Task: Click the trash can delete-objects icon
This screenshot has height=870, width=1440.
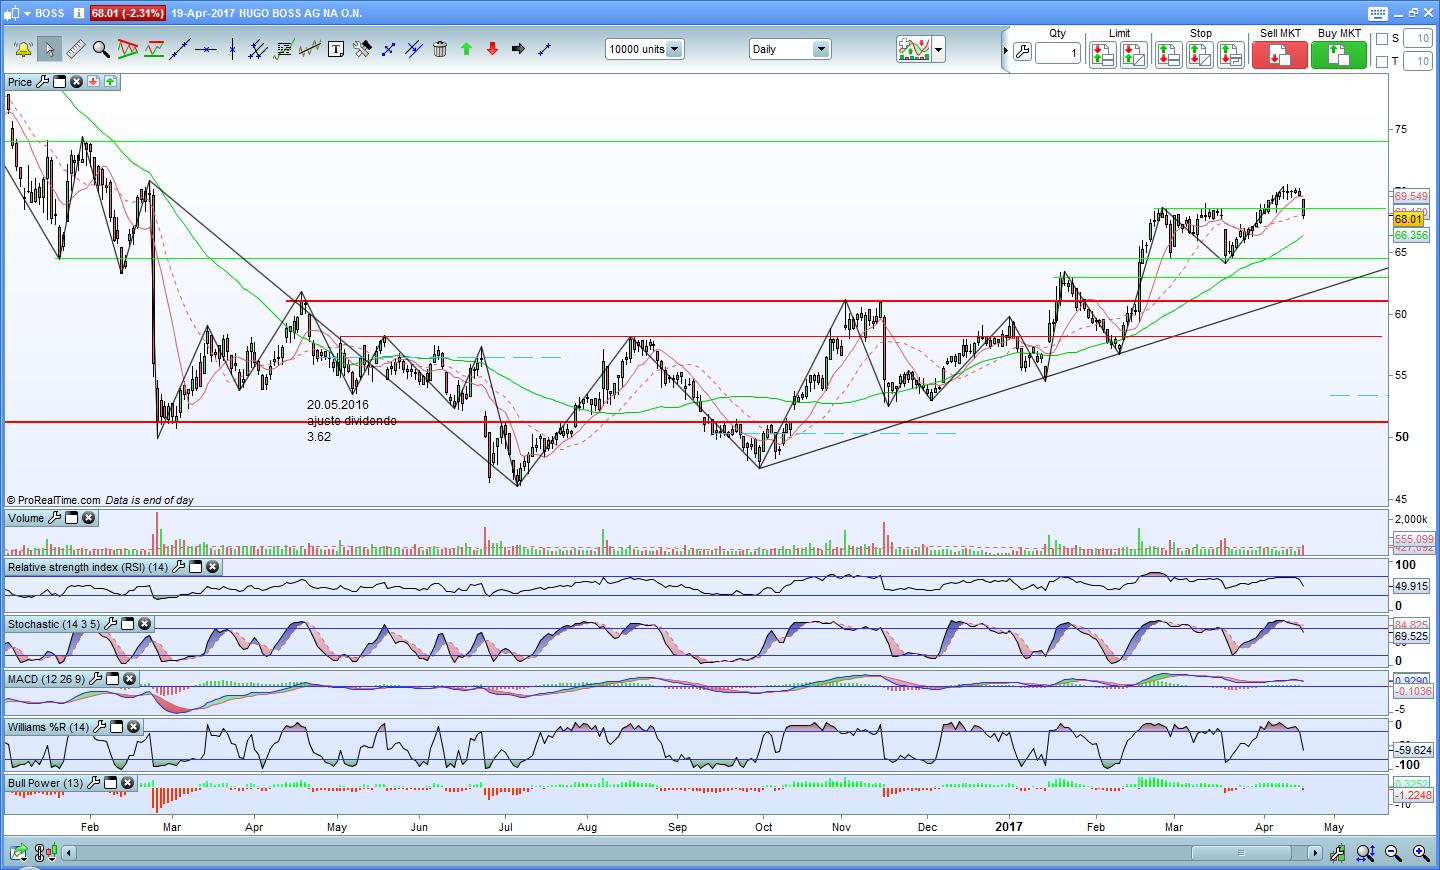Action: click(x=440, y=49)
